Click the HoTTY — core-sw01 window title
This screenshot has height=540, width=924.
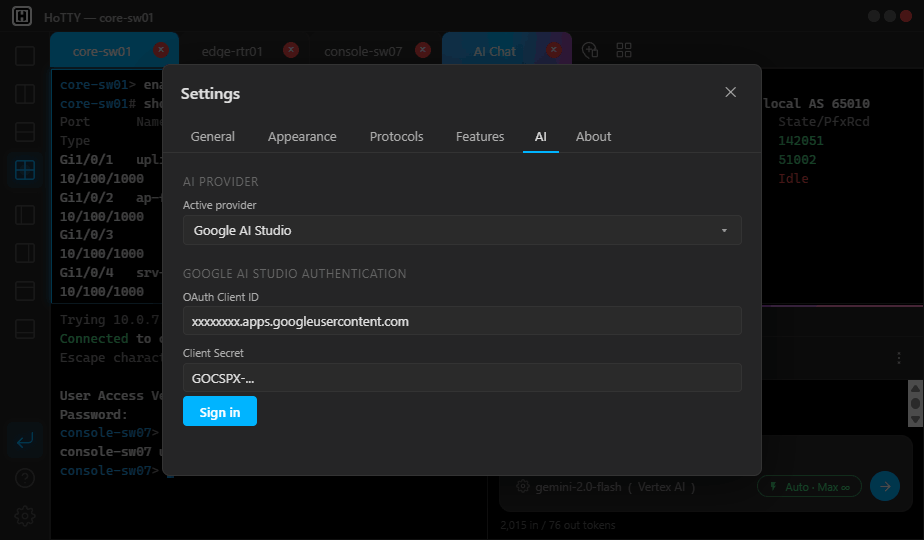(98, 18)
